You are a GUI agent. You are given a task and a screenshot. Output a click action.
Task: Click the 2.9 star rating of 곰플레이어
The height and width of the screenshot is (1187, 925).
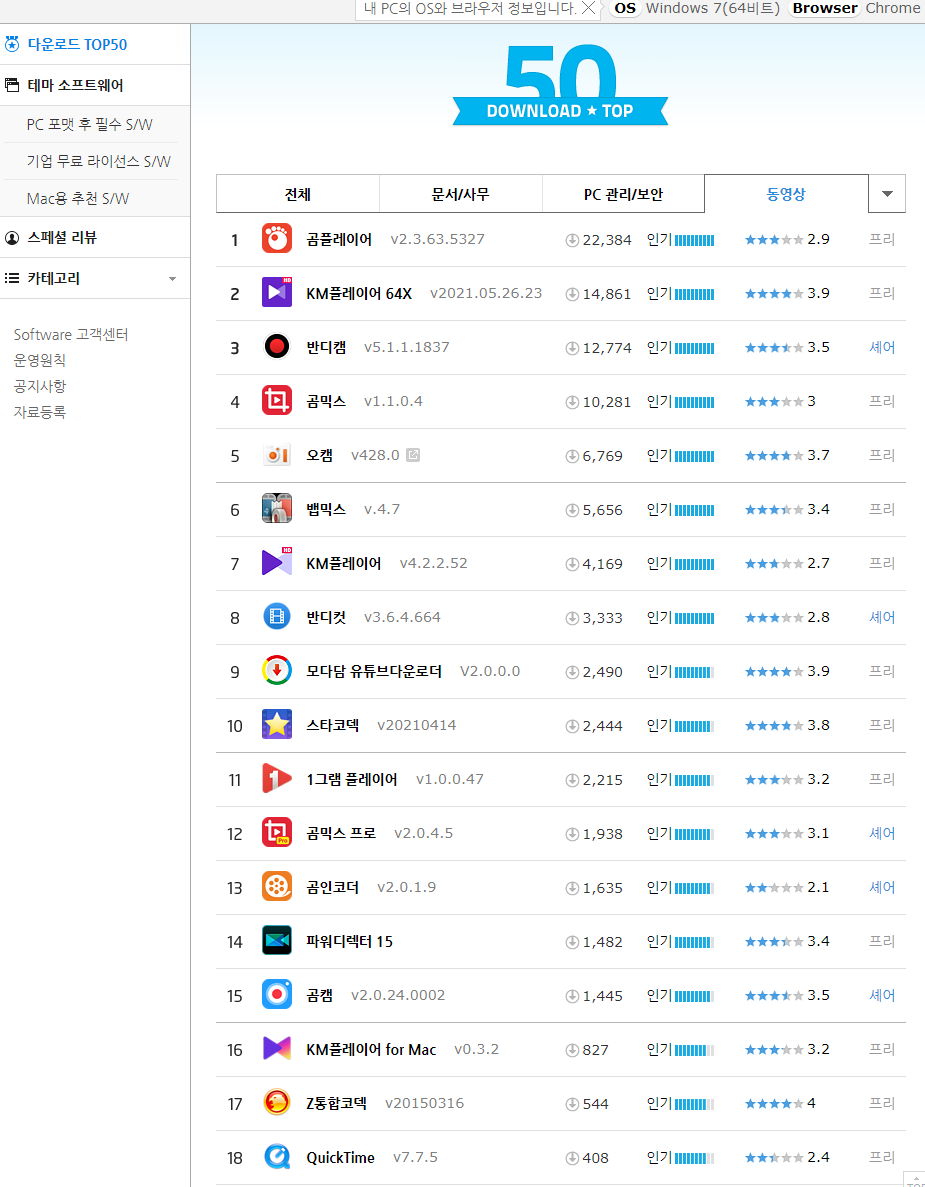[787, 239]
